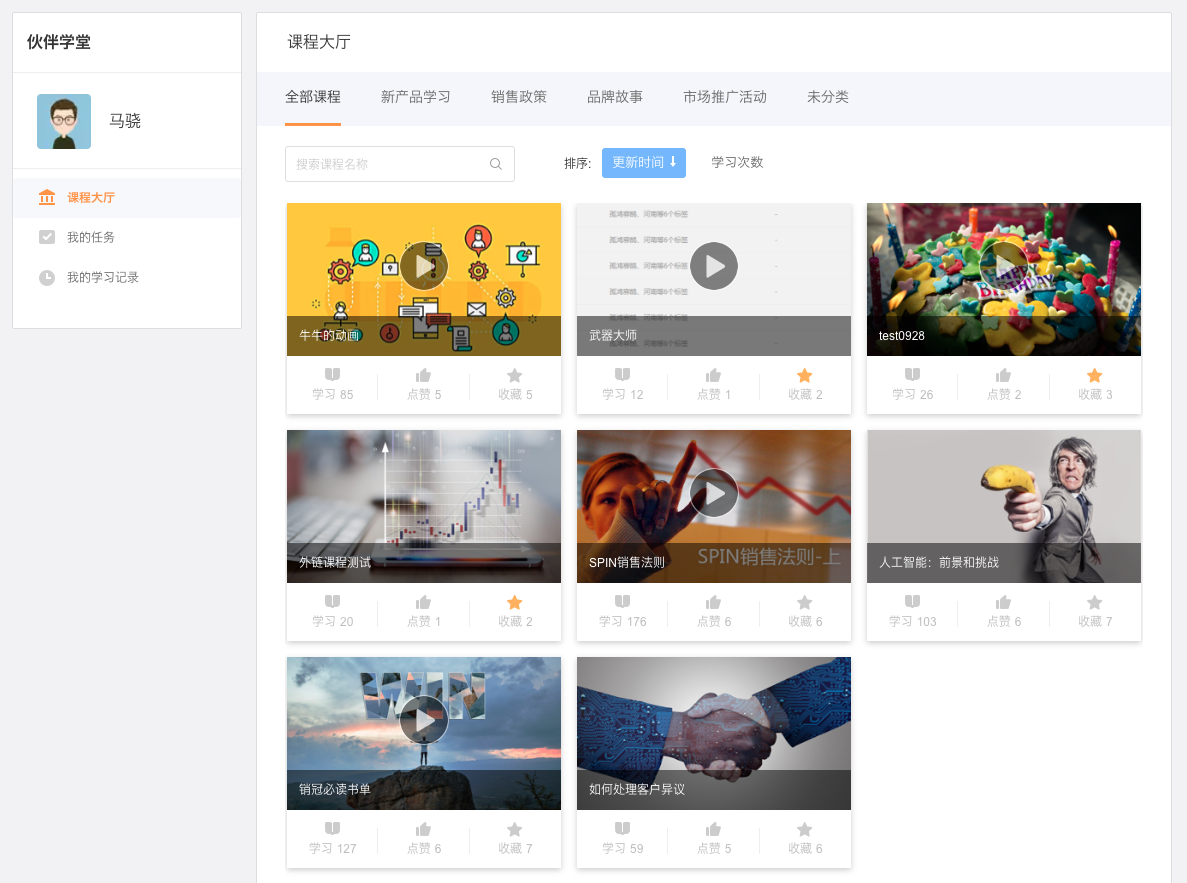Screen dimensions: 1187x883
Task: Click the study book icon under 外链课程测试
Action: pos(332,602)
